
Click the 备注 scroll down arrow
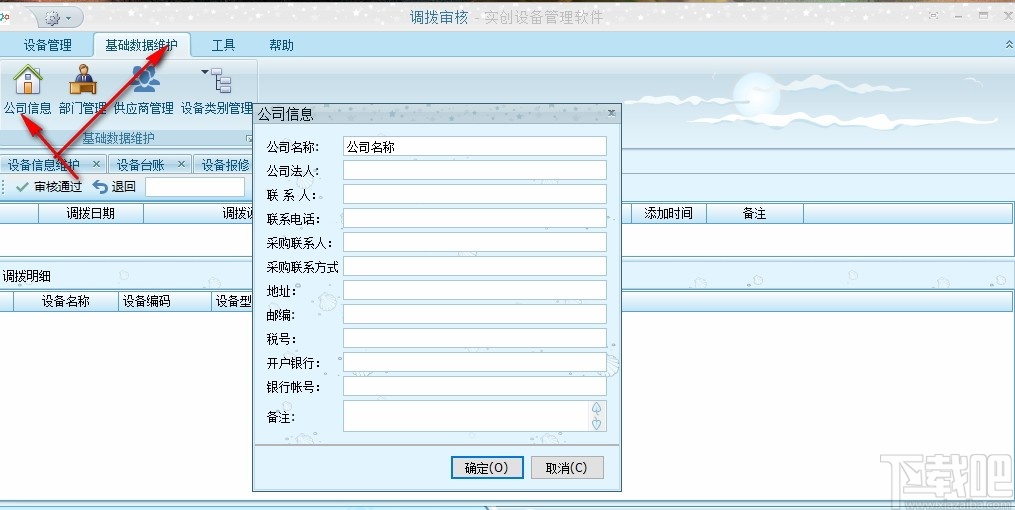click(597, 424)
